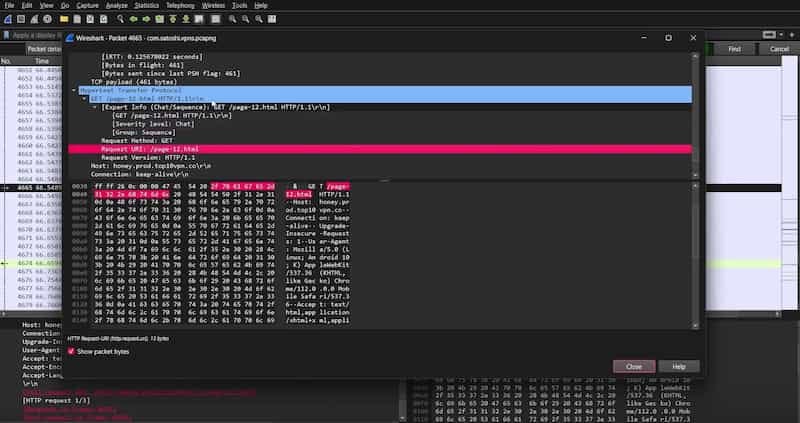Viewport: 800px width, 423px height.
Task: Close the capture file using the toolbar icon
Action: pyautogui.click(x=90, y=19)
